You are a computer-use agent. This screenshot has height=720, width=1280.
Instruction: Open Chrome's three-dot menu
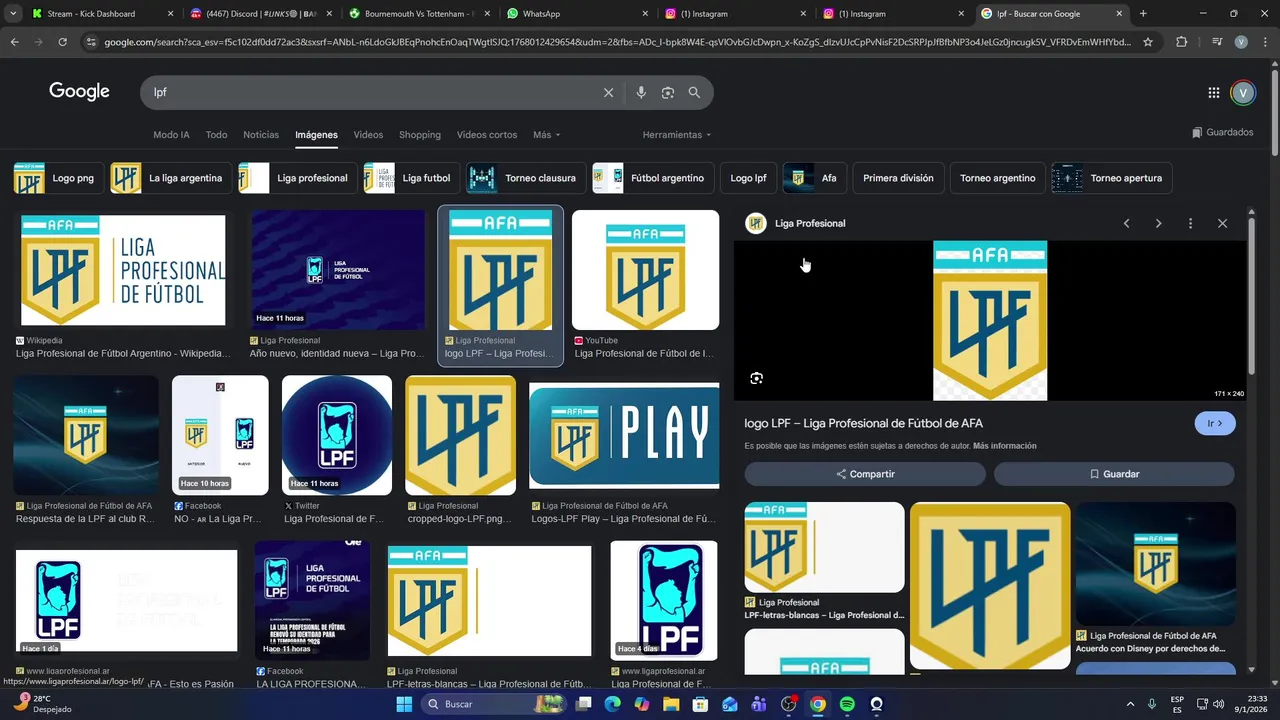tap(1264, 42)
